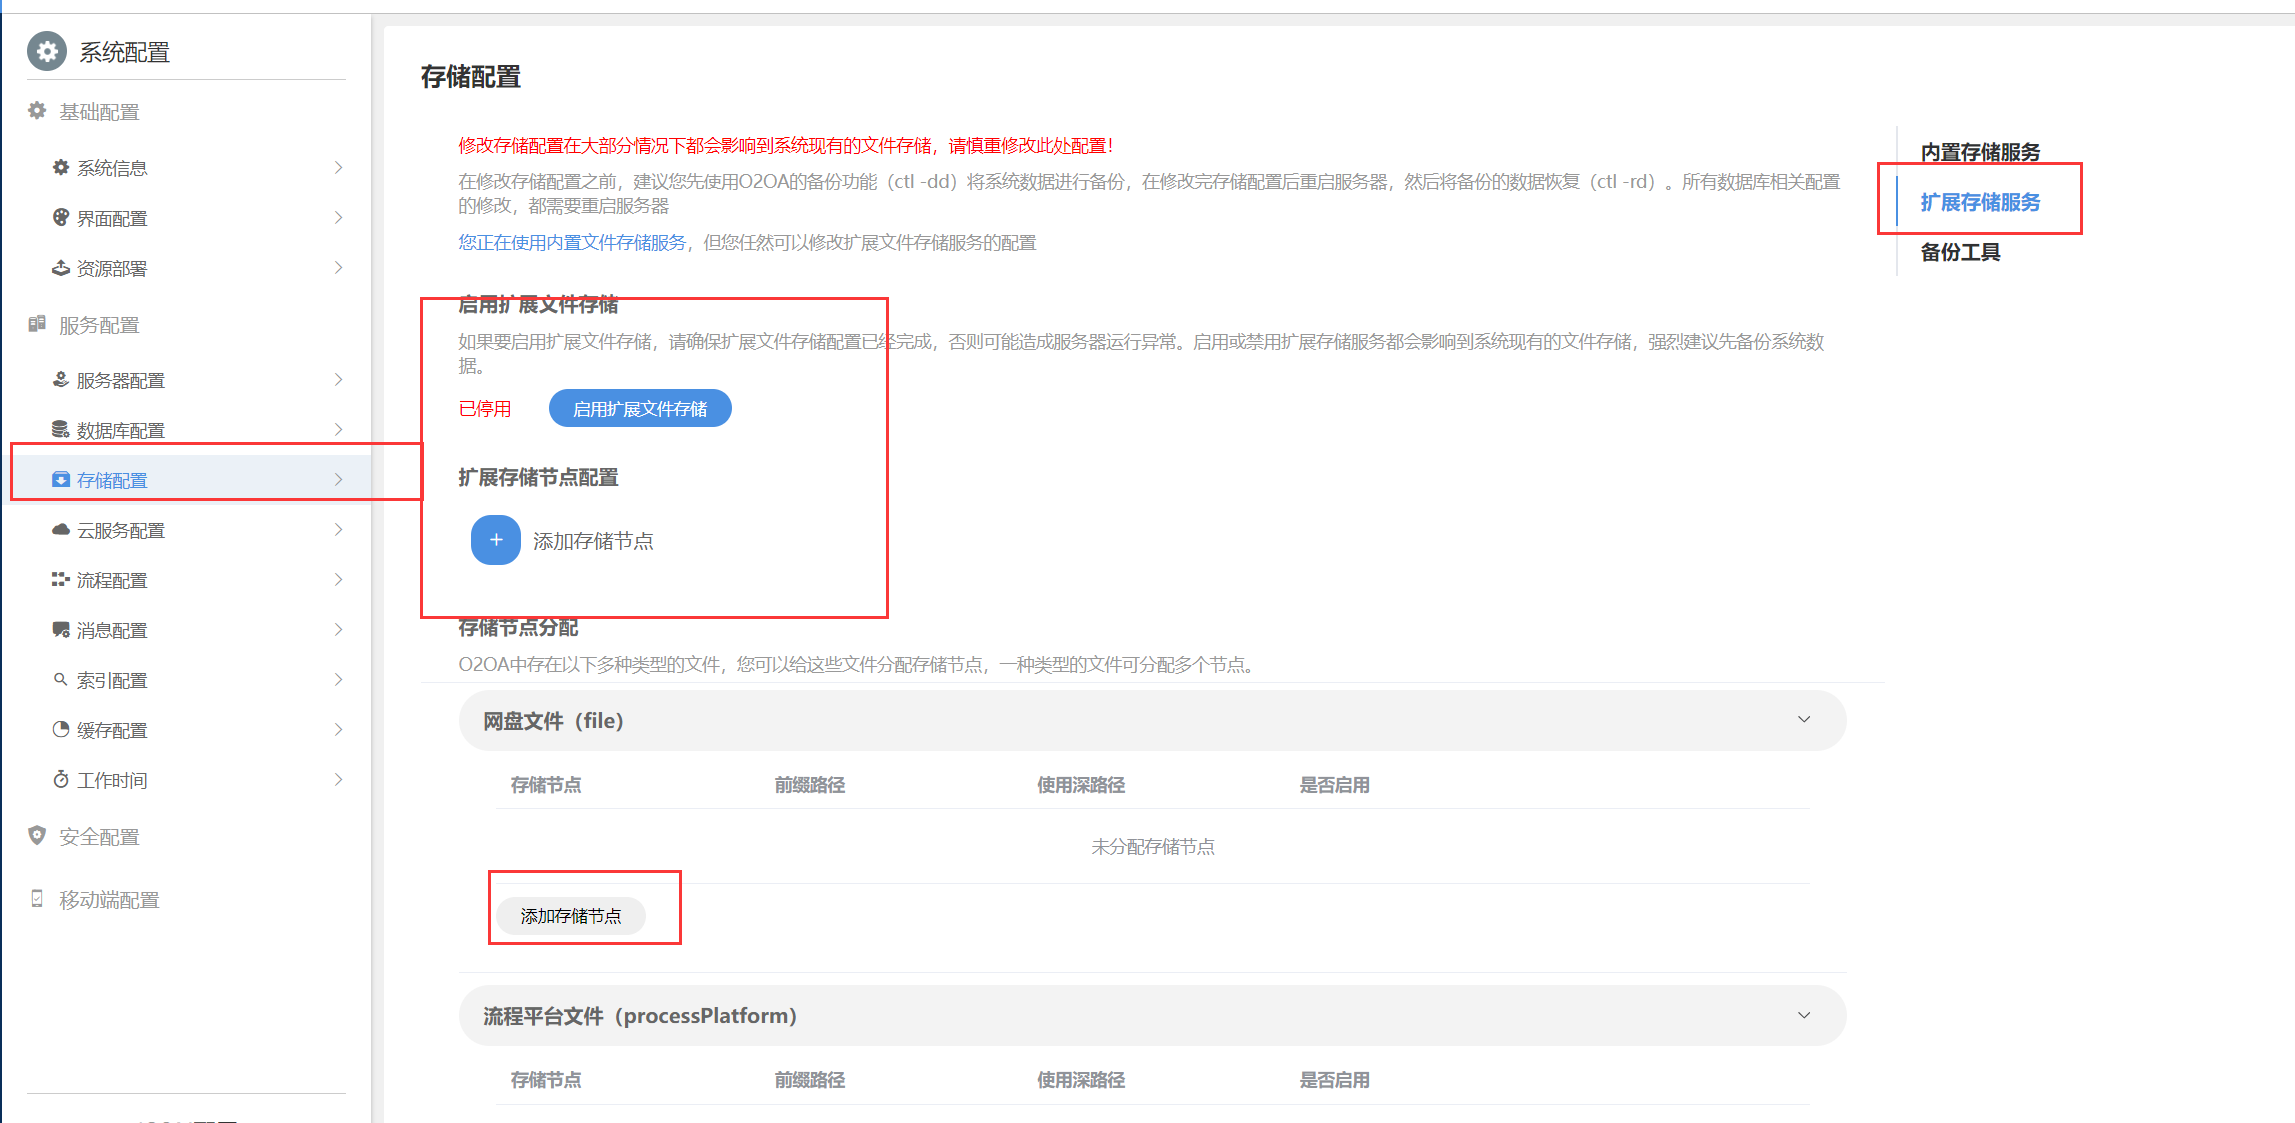Collapse the 流程平台文件 (processPlatform) section
This screenshot has width=2295, height=1123.
coord(1804,1015)
